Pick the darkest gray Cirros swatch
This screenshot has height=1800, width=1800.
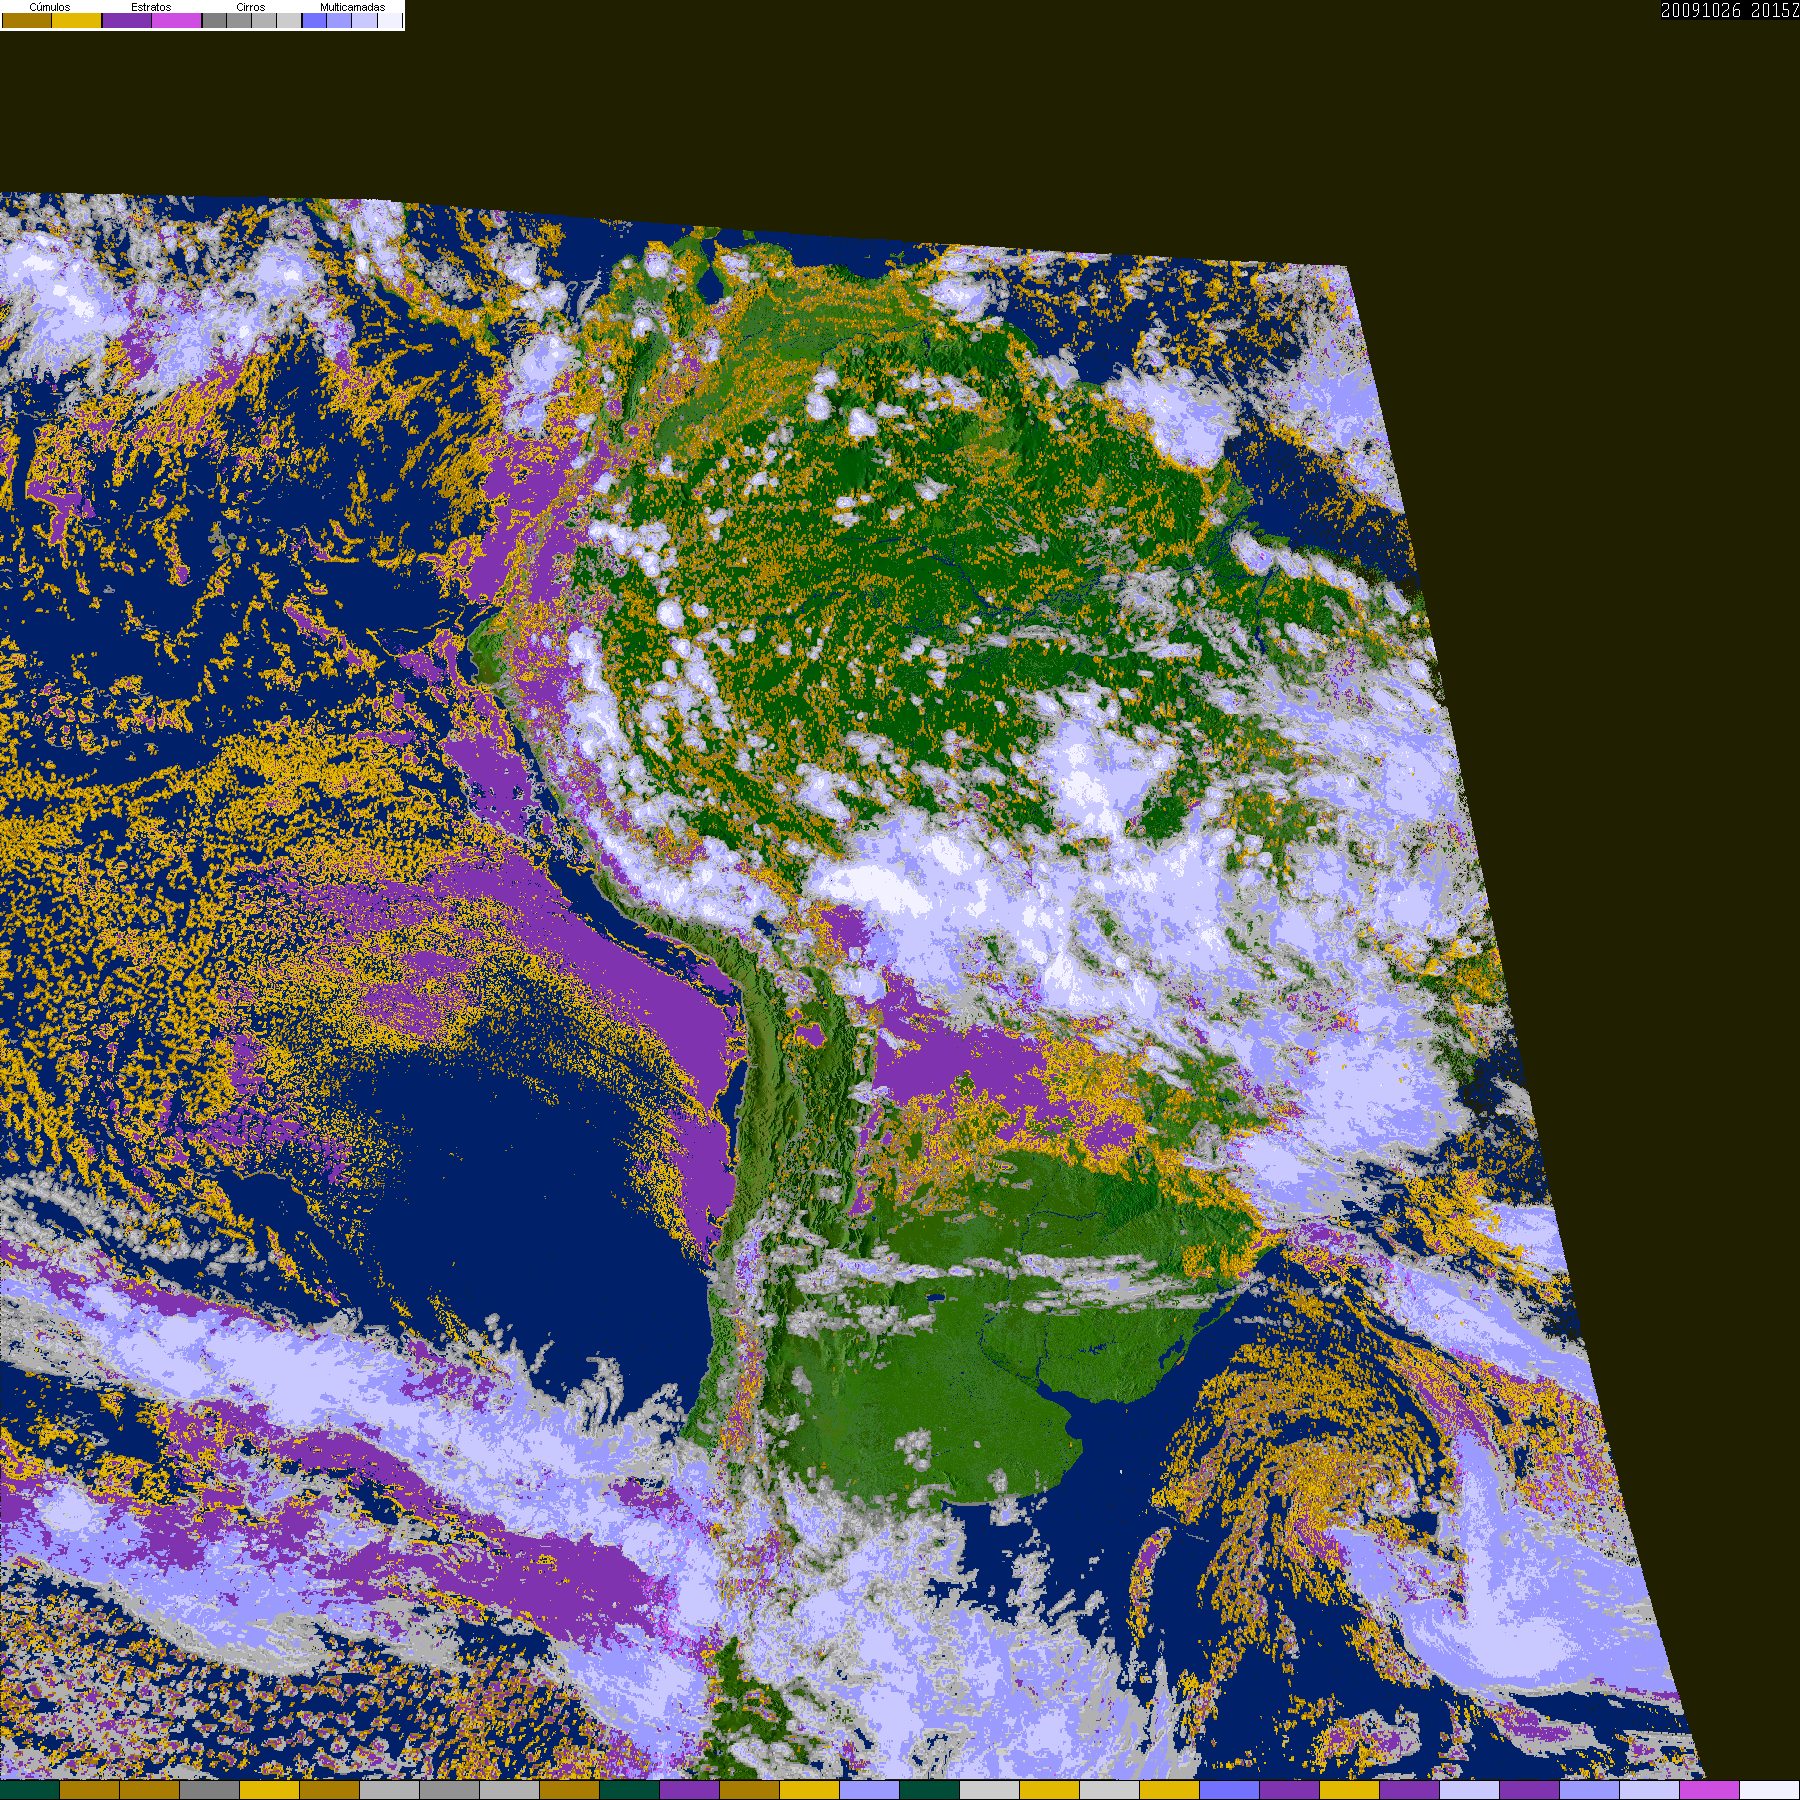(214, 20)
